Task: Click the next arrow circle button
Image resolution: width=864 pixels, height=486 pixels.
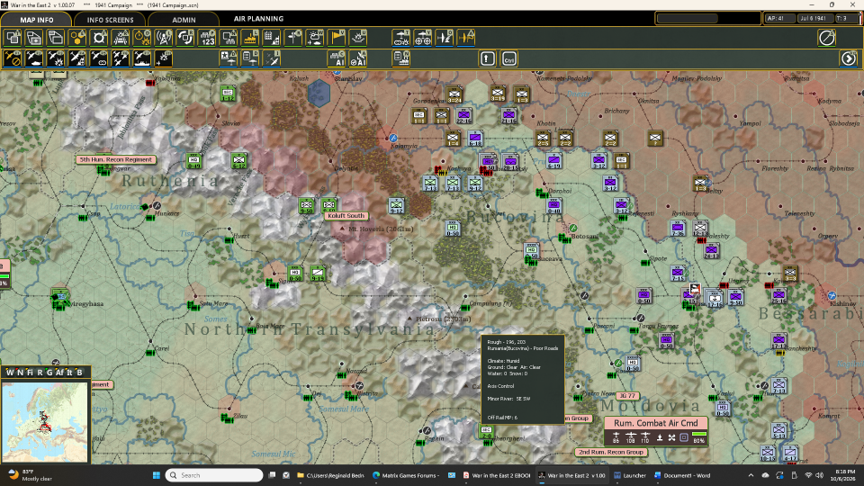Action: coord(849,58)
